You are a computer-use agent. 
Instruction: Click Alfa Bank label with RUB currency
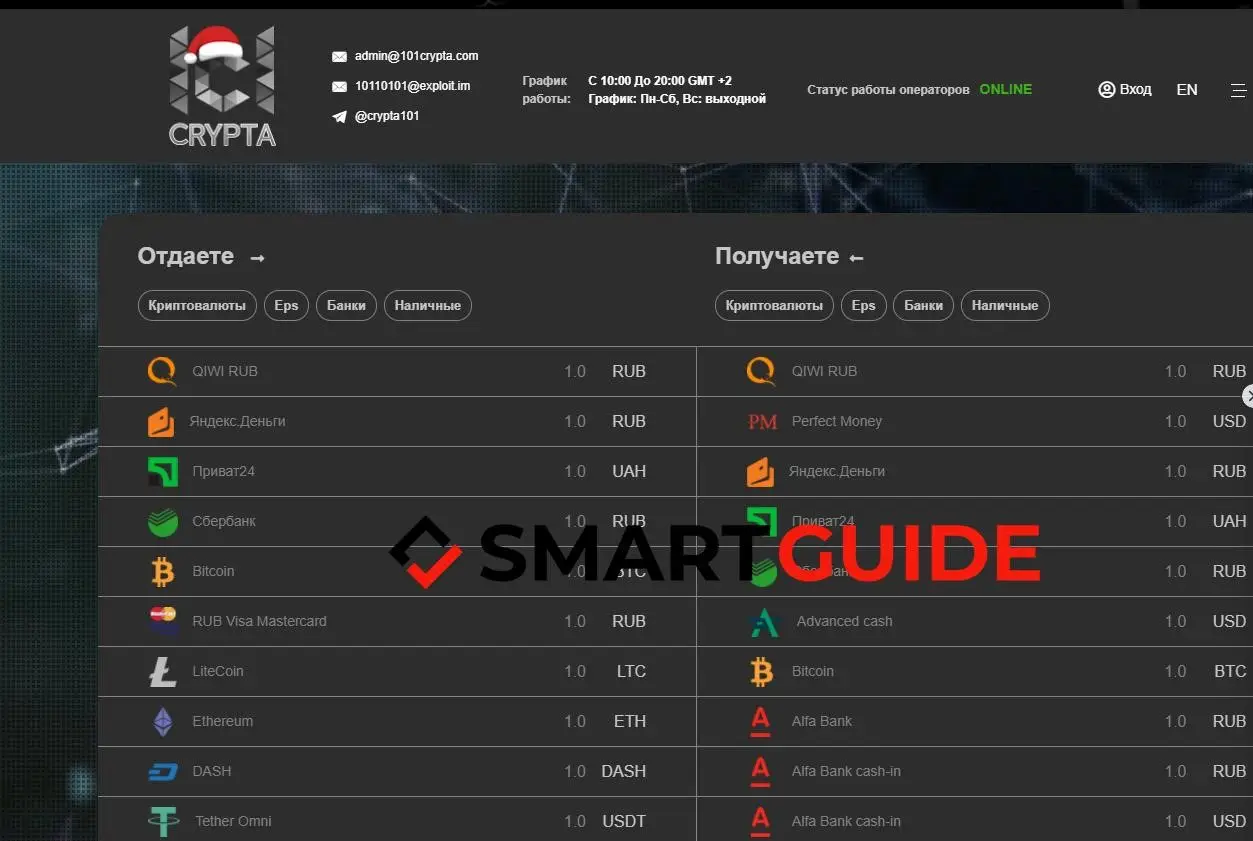(x=822, y=721)
